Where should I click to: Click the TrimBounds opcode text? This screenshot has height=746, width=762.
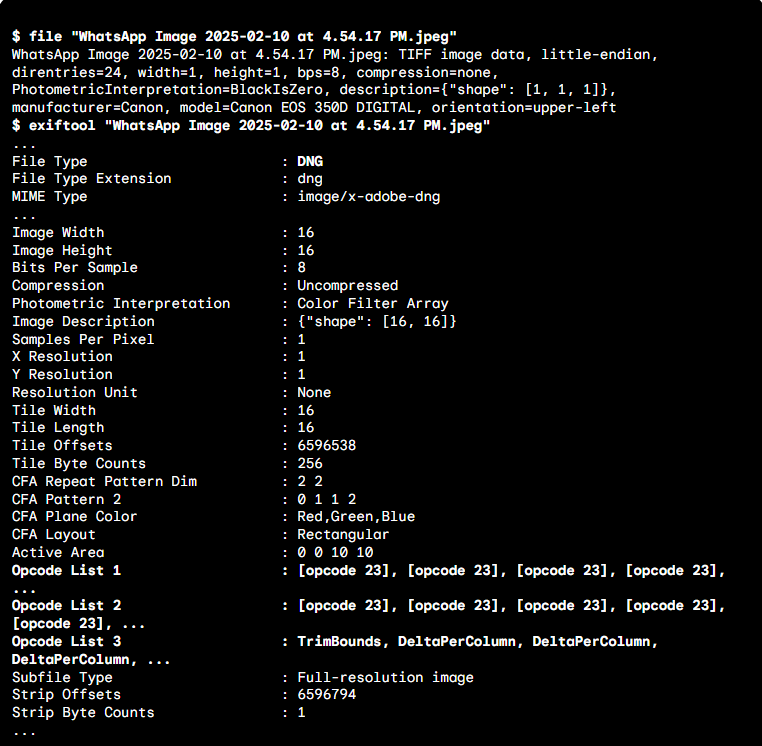point(339,641)
